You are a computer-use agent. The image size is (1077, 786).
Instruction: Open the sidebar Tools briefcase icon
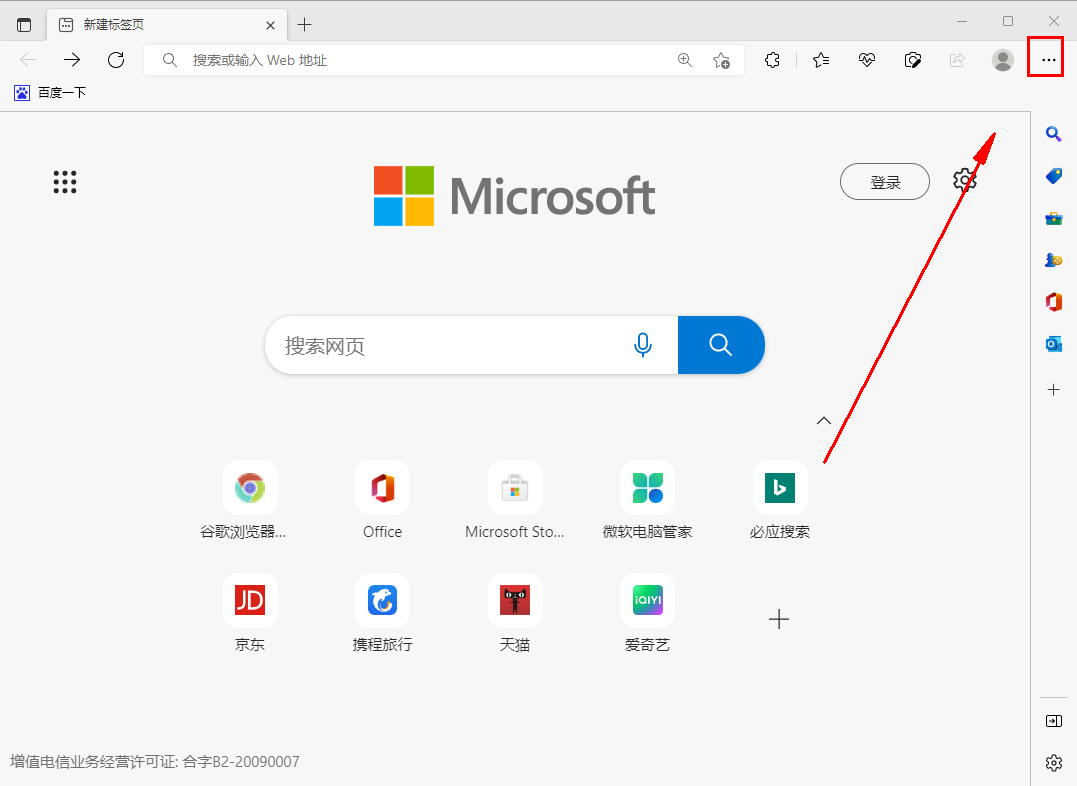[x=1053, y=218]
